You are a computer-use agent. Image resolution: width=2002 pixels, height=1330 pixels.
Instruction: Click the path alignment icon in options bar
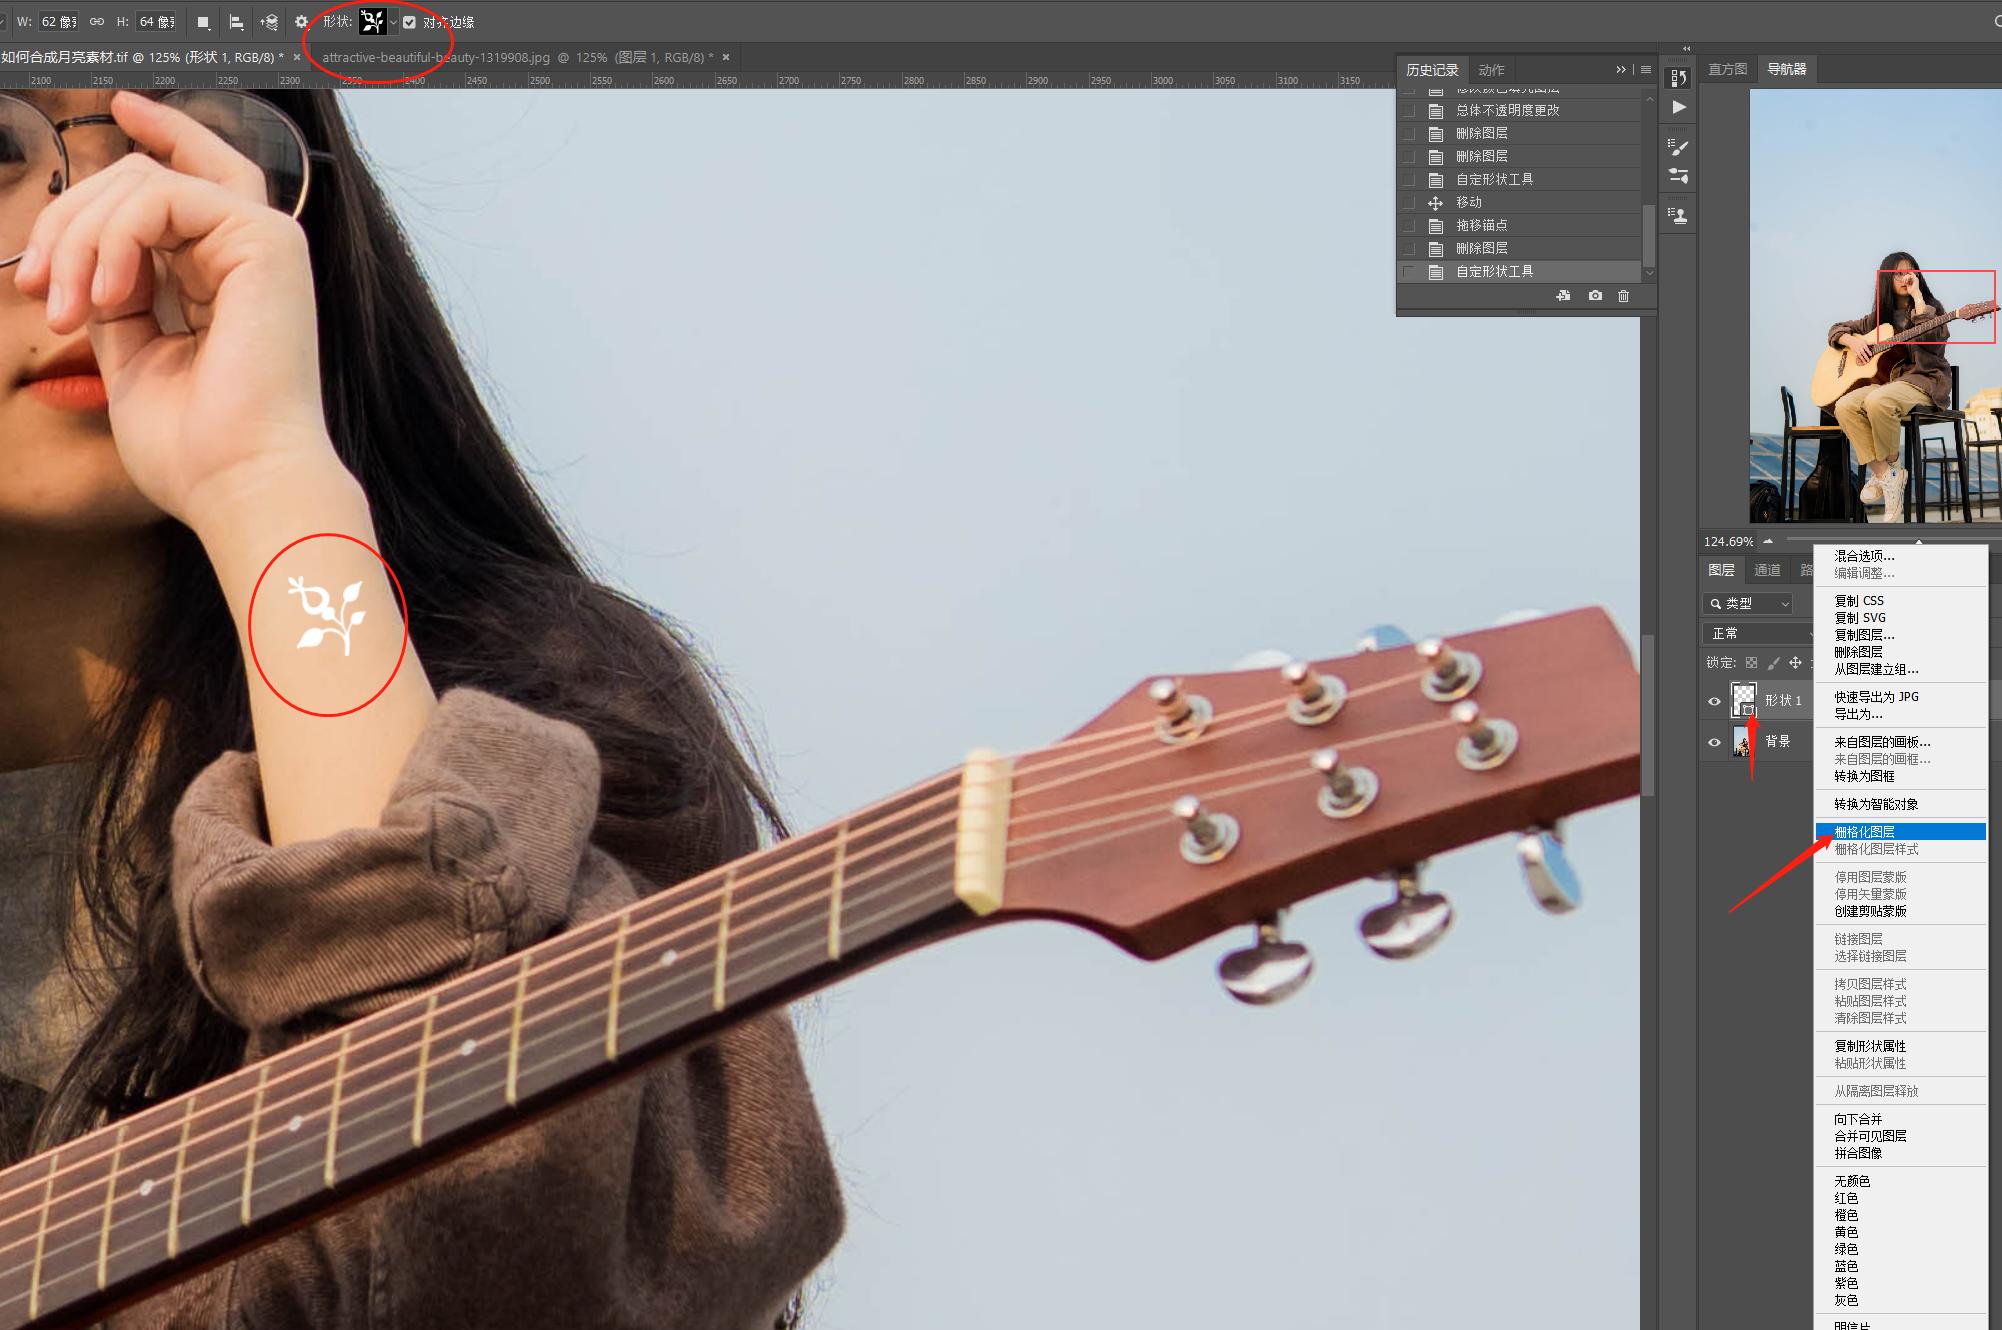[x=237, y=22]
